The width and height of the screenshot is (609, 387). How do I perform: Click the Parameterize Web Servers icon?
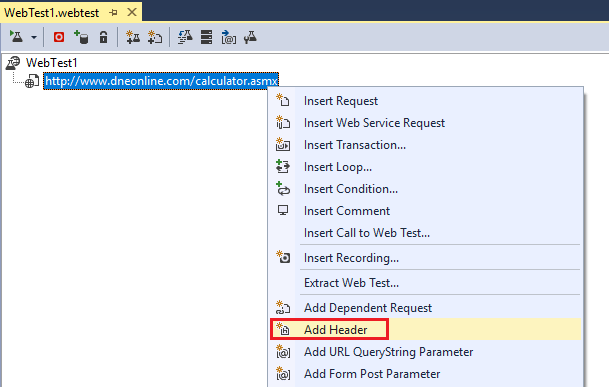coord(206,37)
